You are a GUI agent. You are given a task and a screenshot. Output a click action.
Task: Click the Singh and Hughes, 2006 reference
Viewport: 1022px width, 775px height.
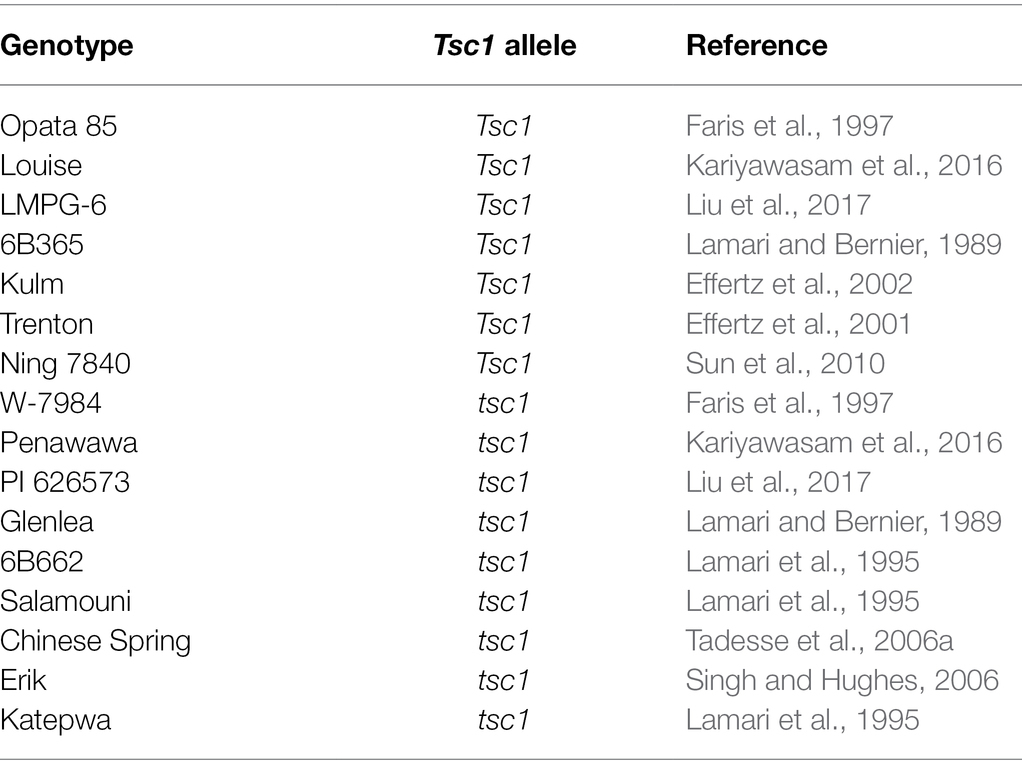842,680
